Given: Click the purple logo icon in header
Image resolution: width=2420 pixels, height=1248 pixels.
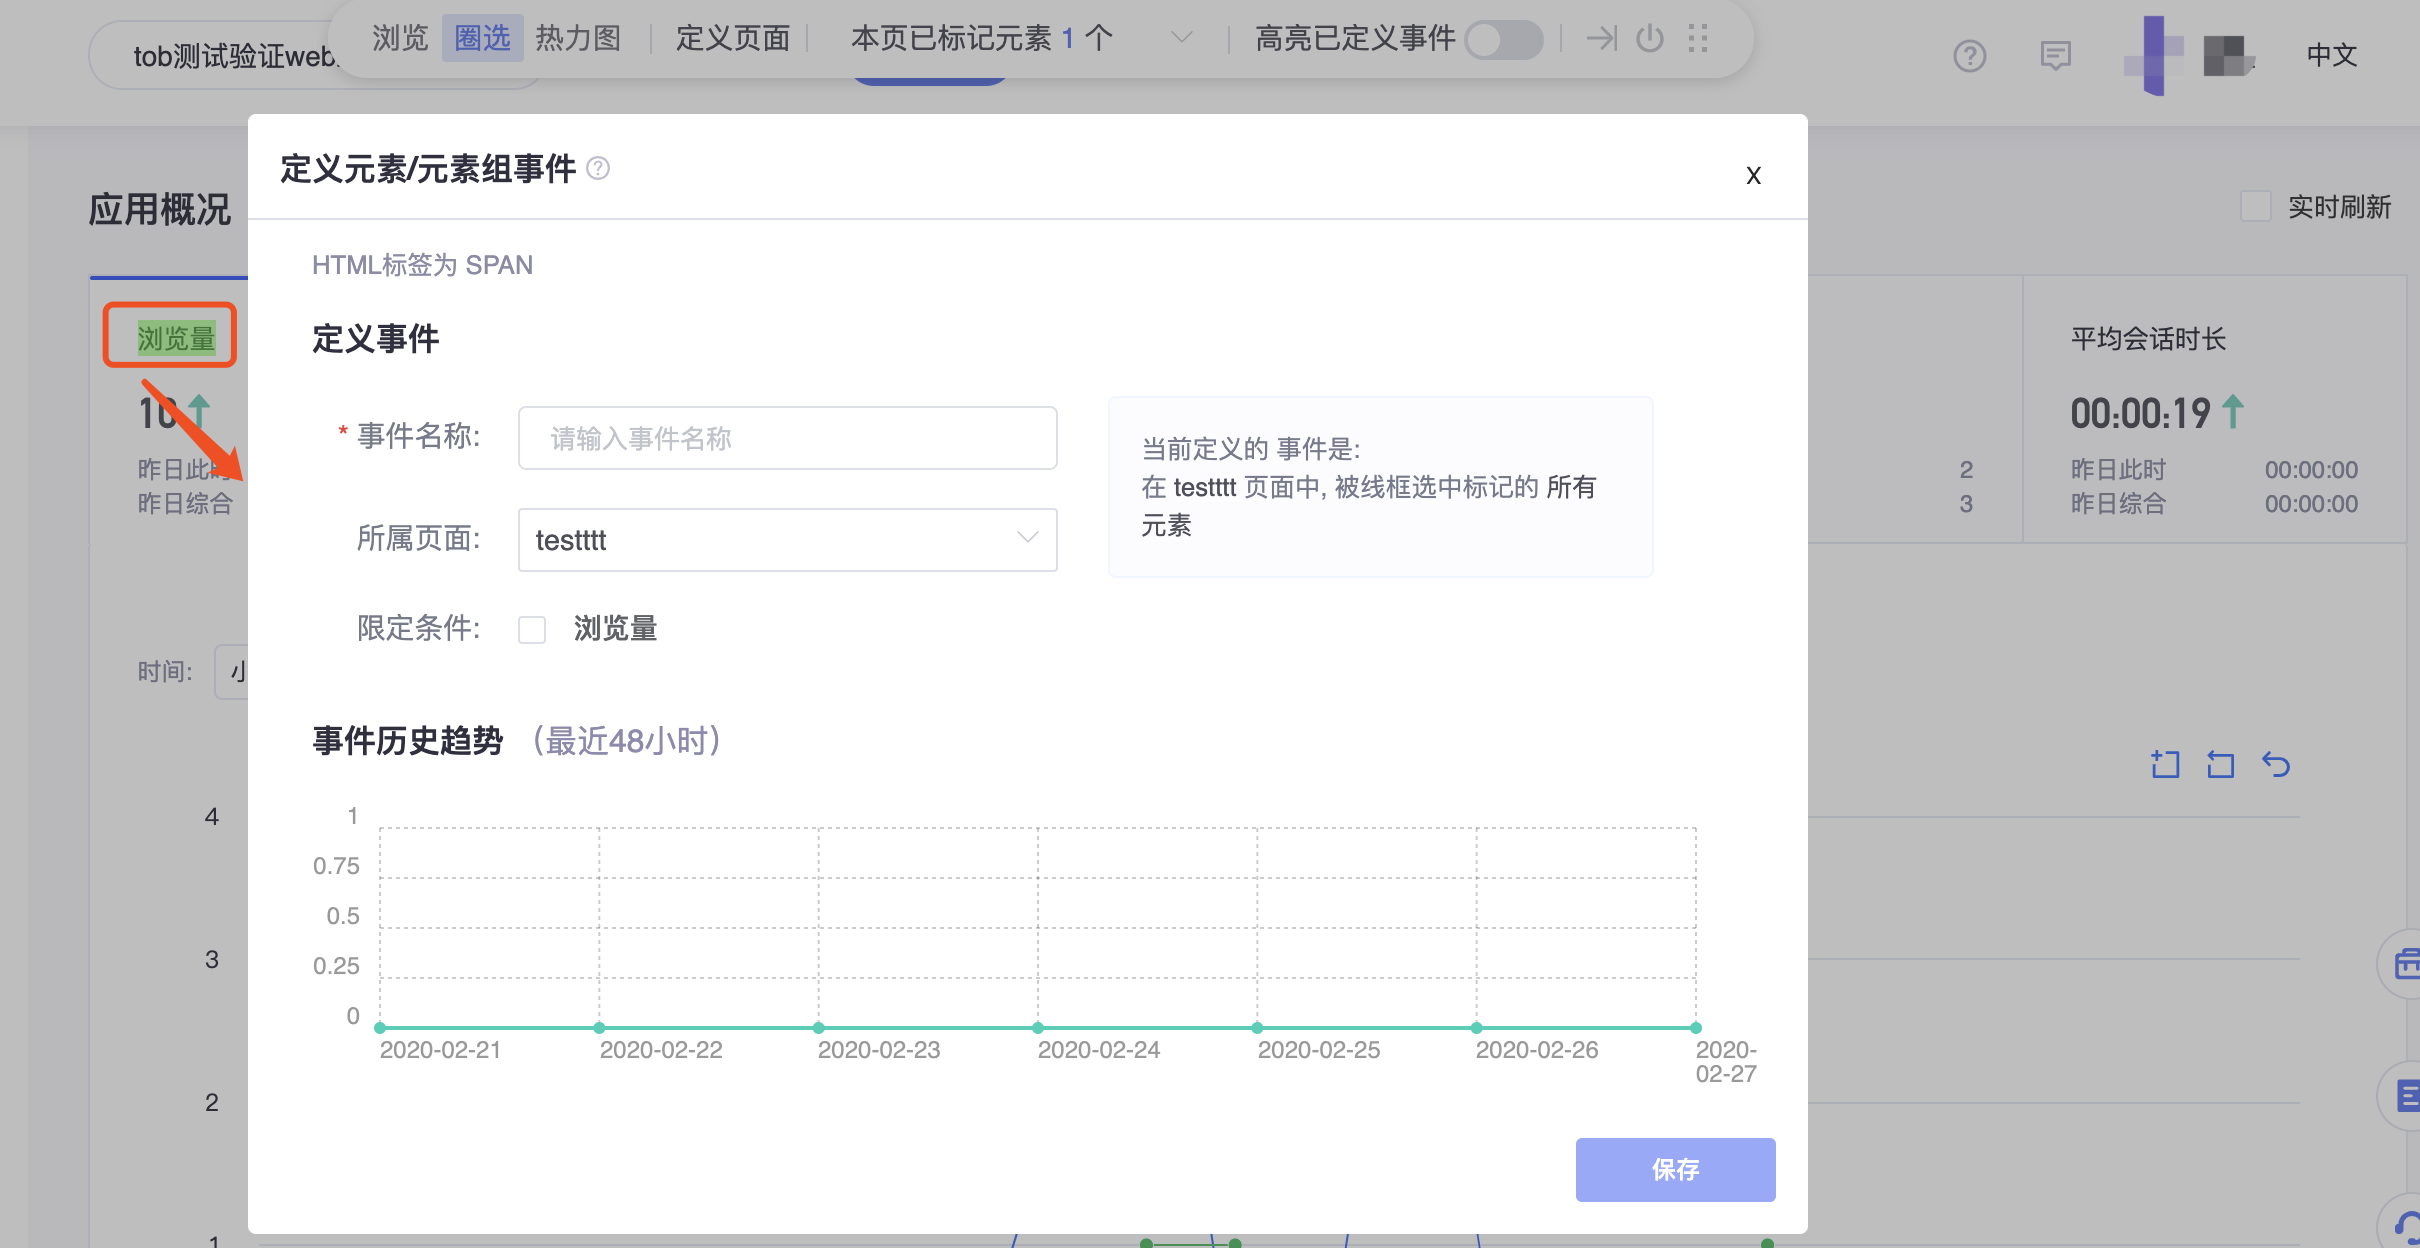Looking at the screenshot, I should click(x=2153, y=56).
